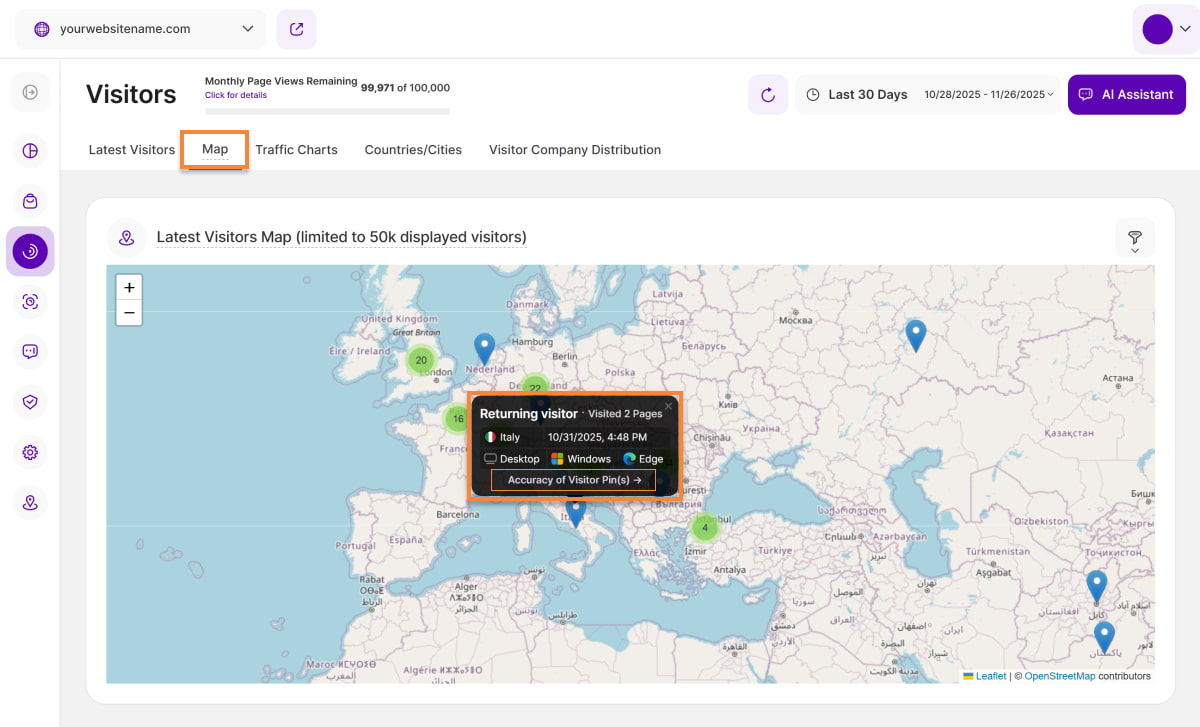Open the user avatar account menu
The height and width of the screenshot is (727, 1200).
(1165, 29)
